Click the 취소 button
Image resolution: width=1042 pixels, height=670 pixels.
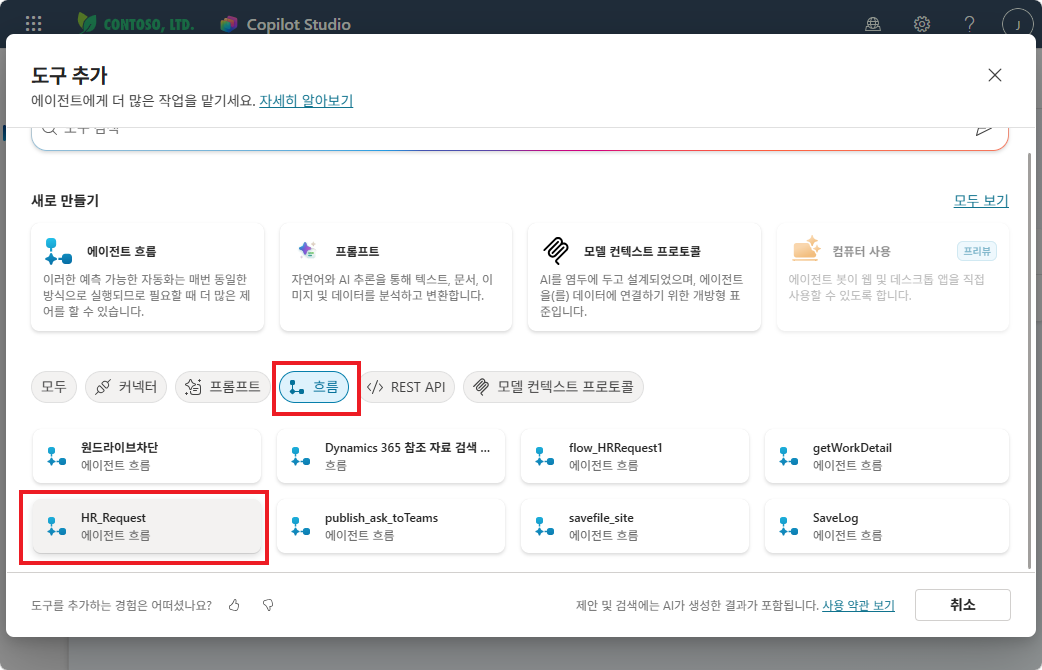coord(962,605)
